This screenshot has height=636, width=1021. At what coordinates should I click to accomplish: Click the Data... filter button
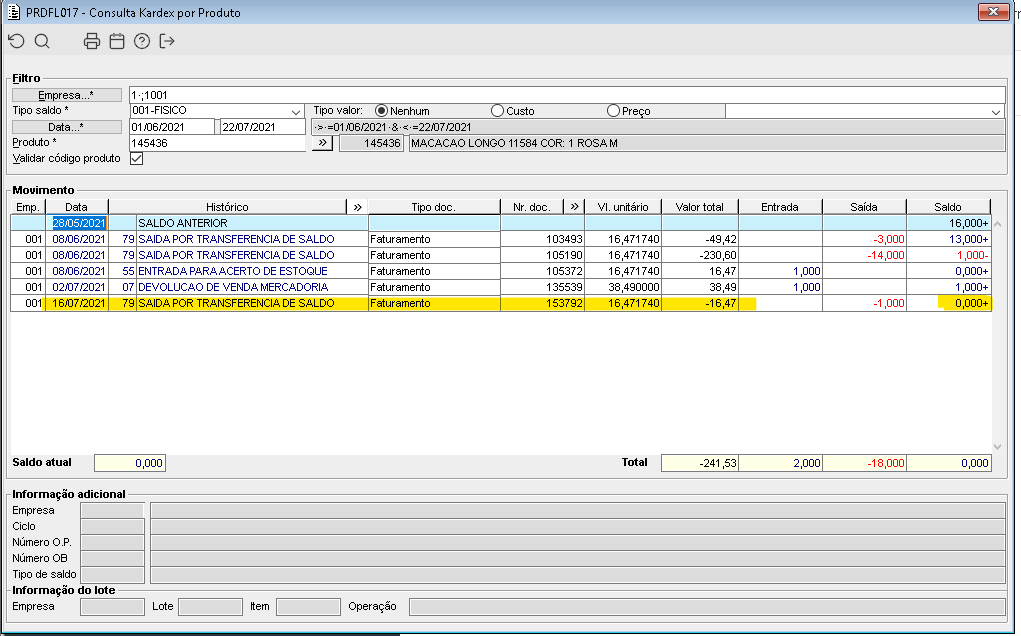[66, 127]
